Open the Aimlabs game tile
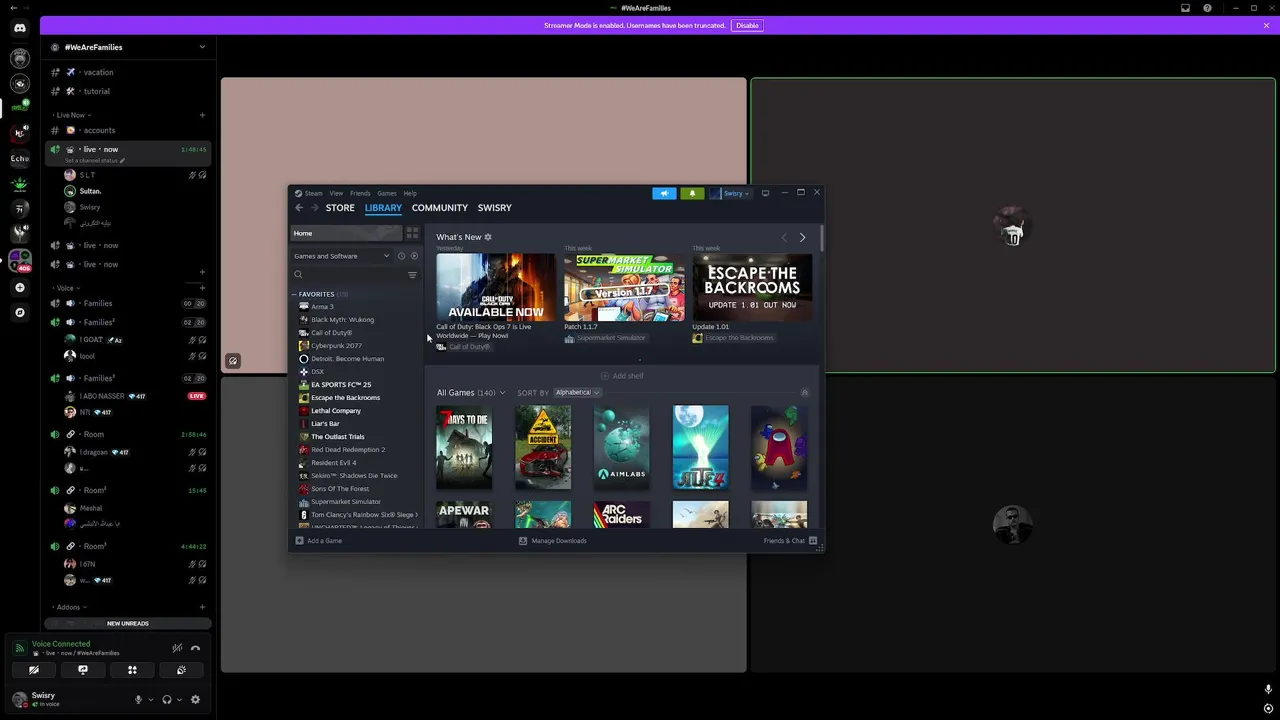The height and width of the screenshot is (720, 1280). (x=622, y=447)
